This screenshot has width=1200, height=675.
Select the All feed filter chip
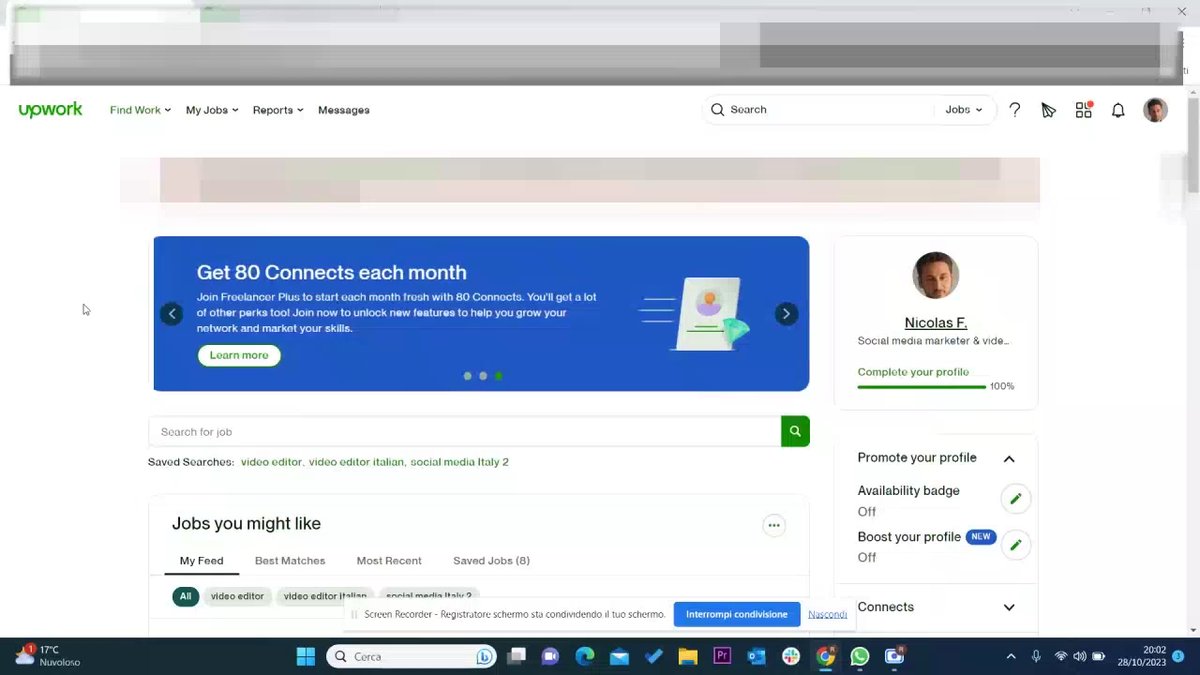click(x=185, y=596)
